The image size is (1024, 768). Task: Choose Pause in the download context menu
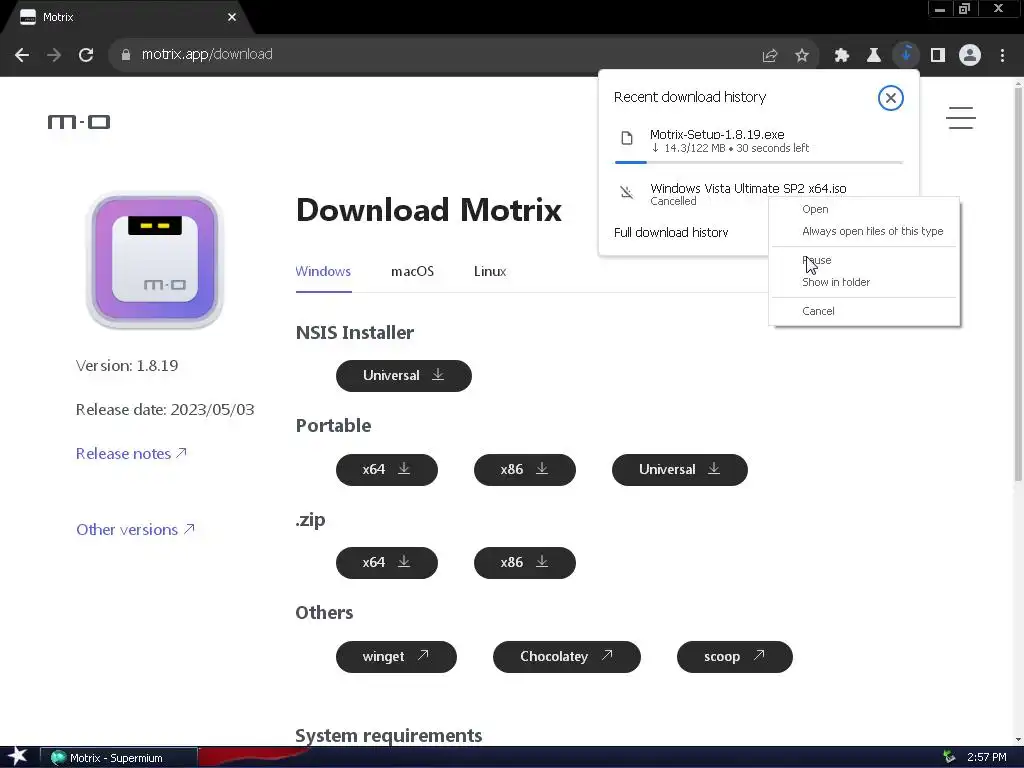point(864,260)
